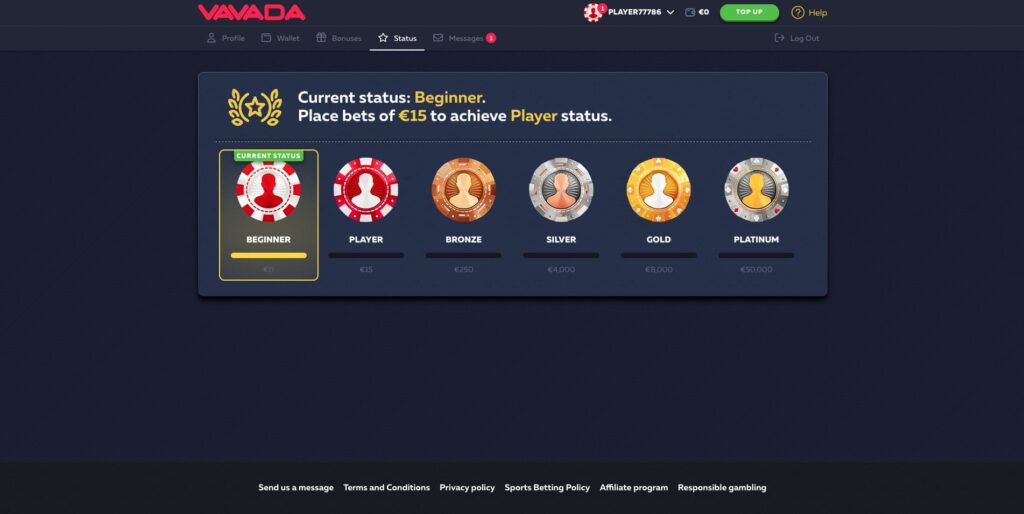This screenshot has height=514, width=1024.
Task: Click the wallet balance icon showing €0
Action: pyautogui.click(x=690, y=12)
